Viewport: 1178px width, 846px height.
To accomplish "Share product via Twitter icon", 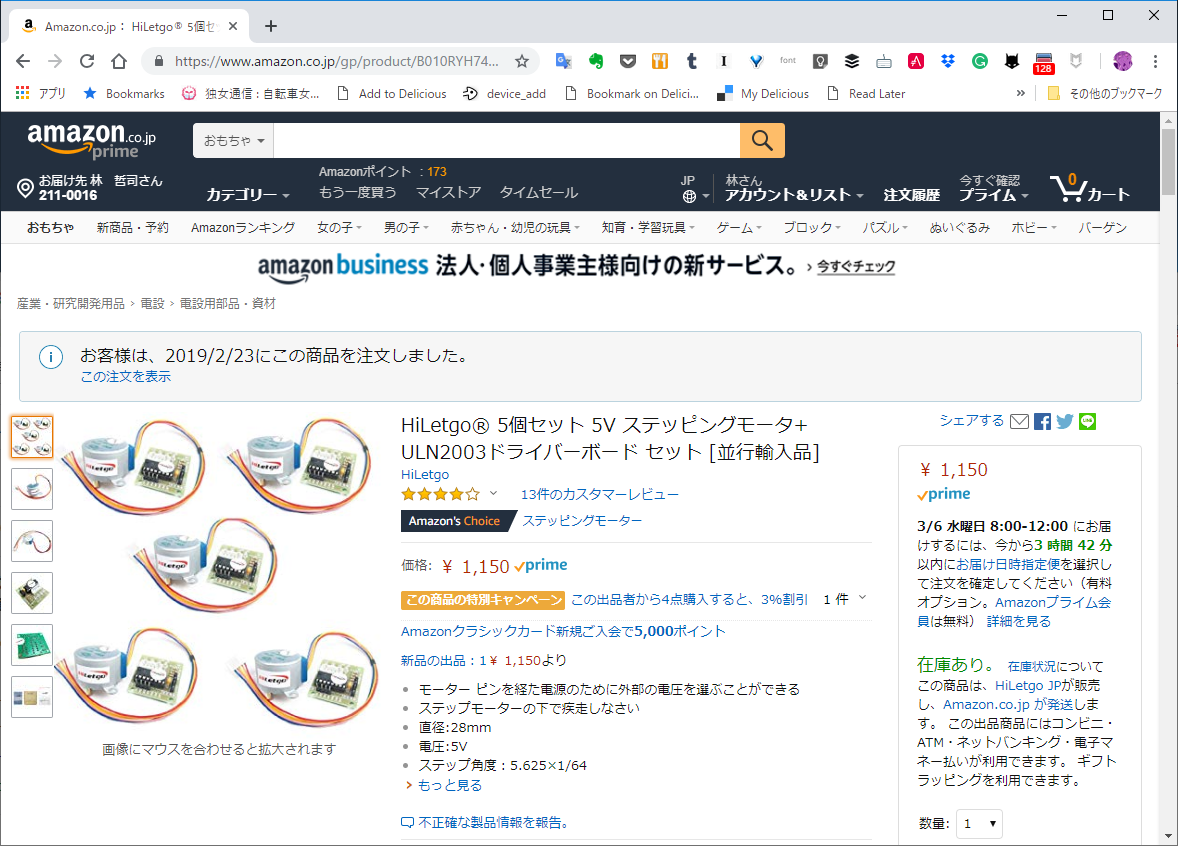I will point(1065,421).
